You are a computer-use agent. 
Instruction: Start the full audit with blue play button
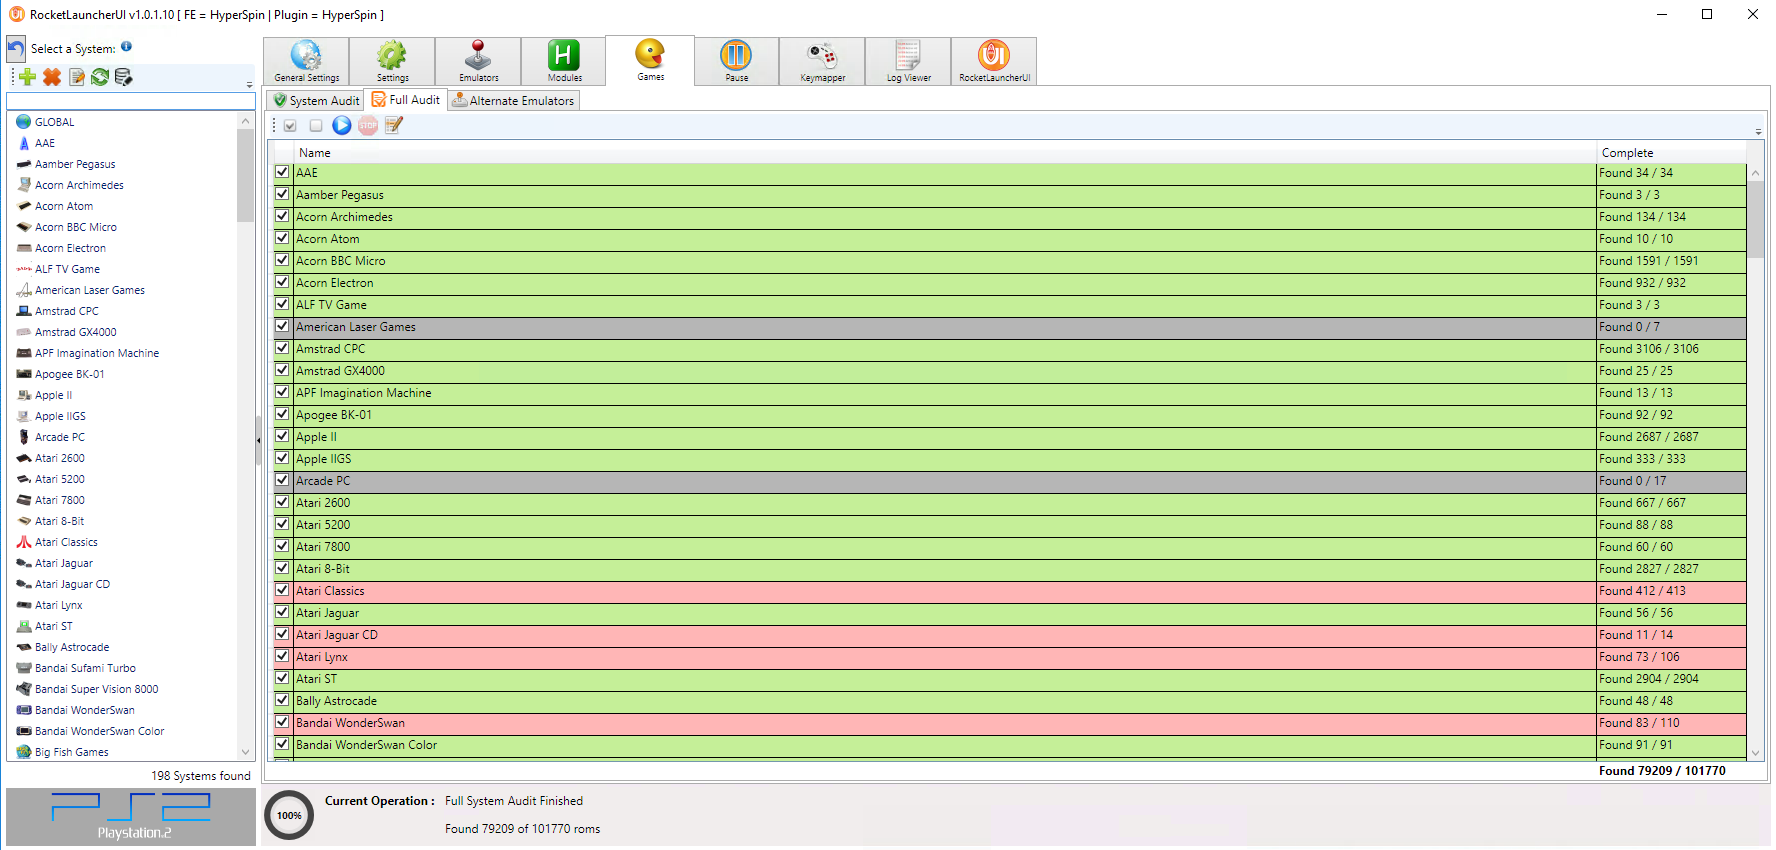(342, 125)
